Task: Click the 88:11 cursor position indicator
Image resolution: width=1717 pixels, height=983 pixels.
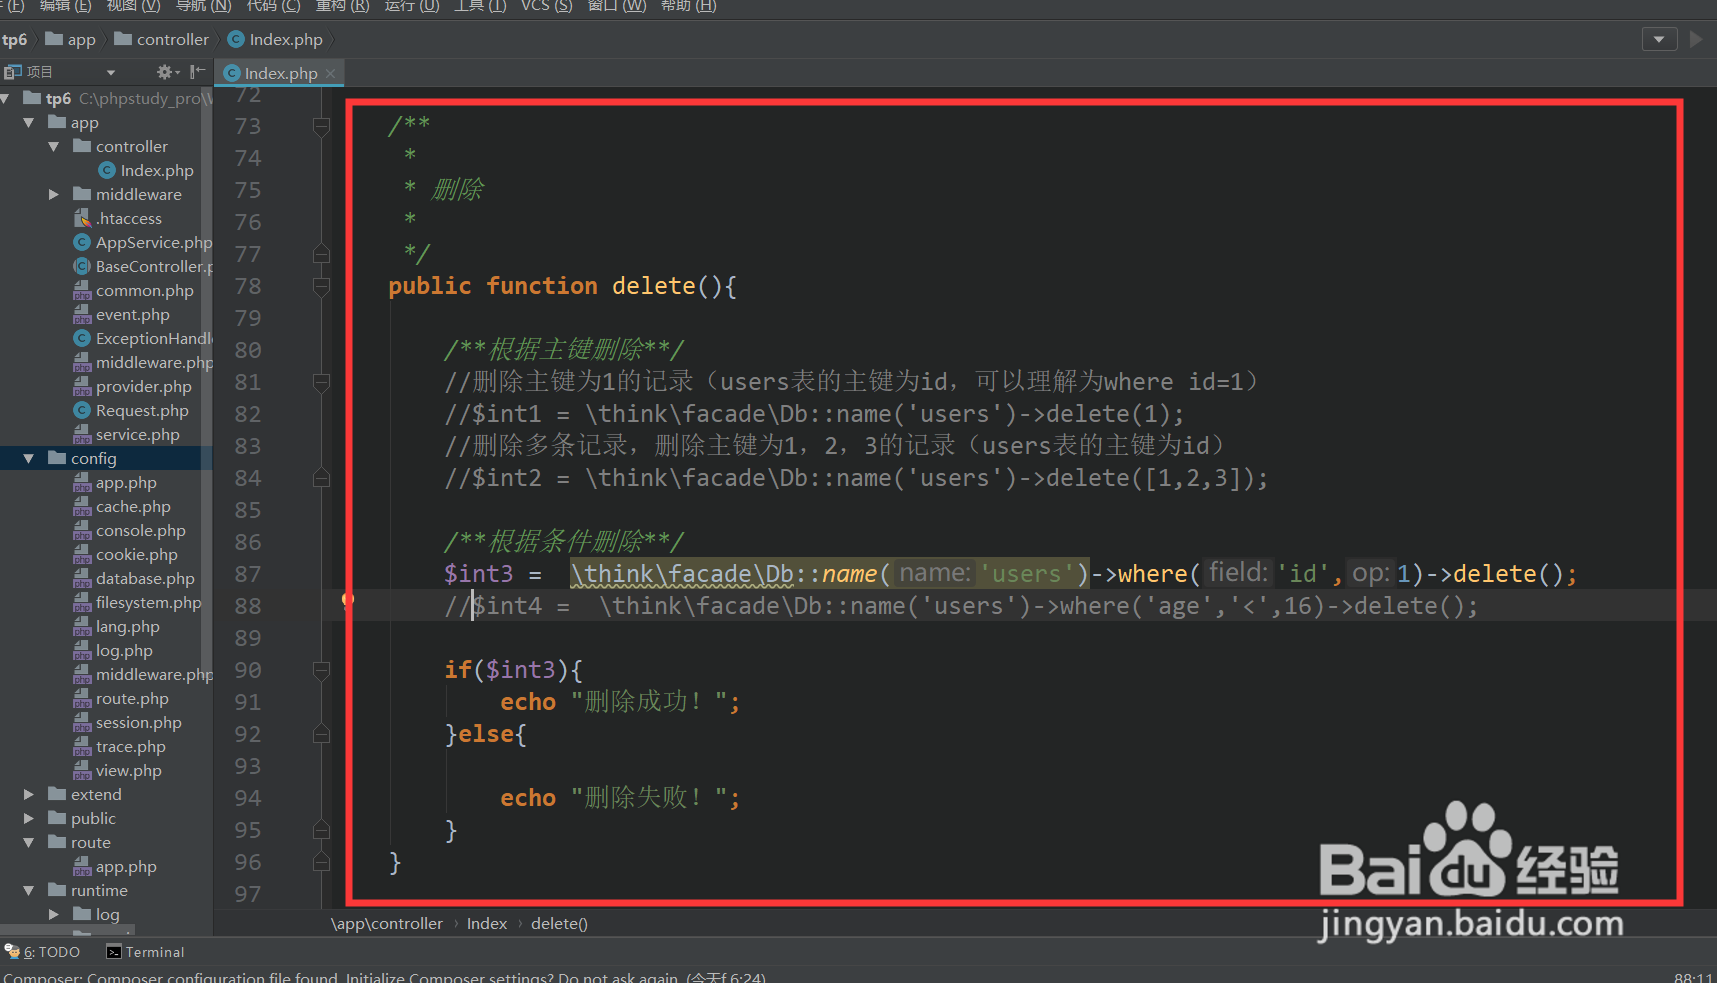Action: click(1693, 977)
